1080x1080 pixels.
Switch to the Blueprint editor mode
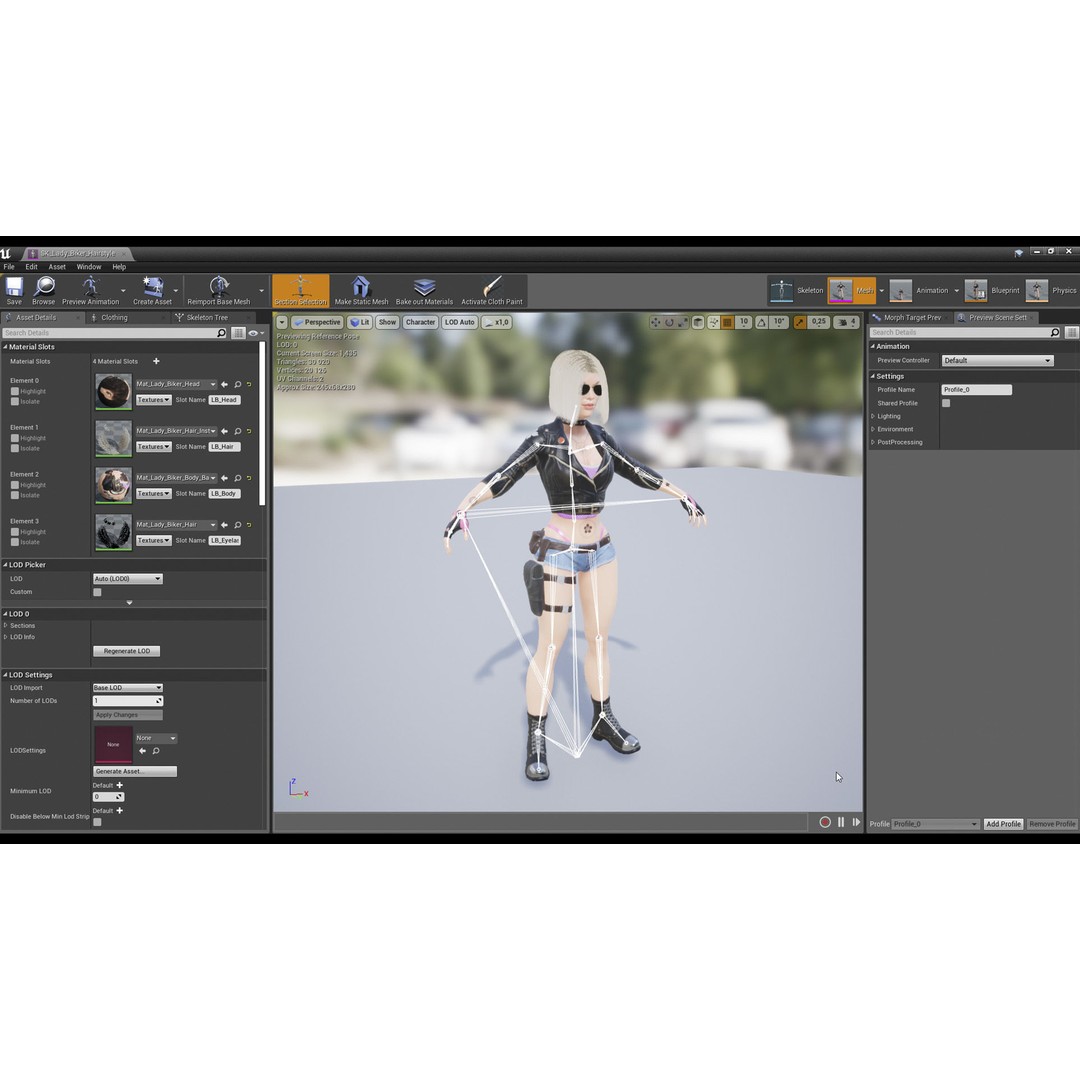click(x=992, y=291)
